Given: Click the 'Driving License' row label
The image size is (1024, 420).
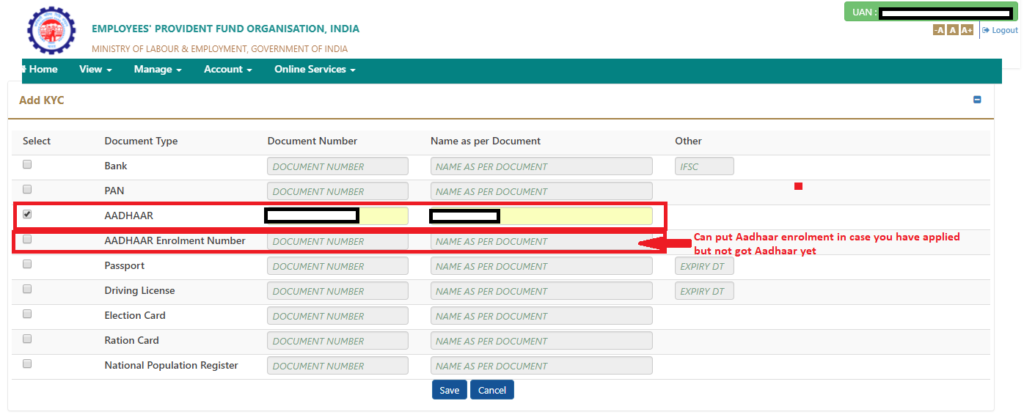Looking at the screenshot, I should pyautogui.click(x=140, y=291).
